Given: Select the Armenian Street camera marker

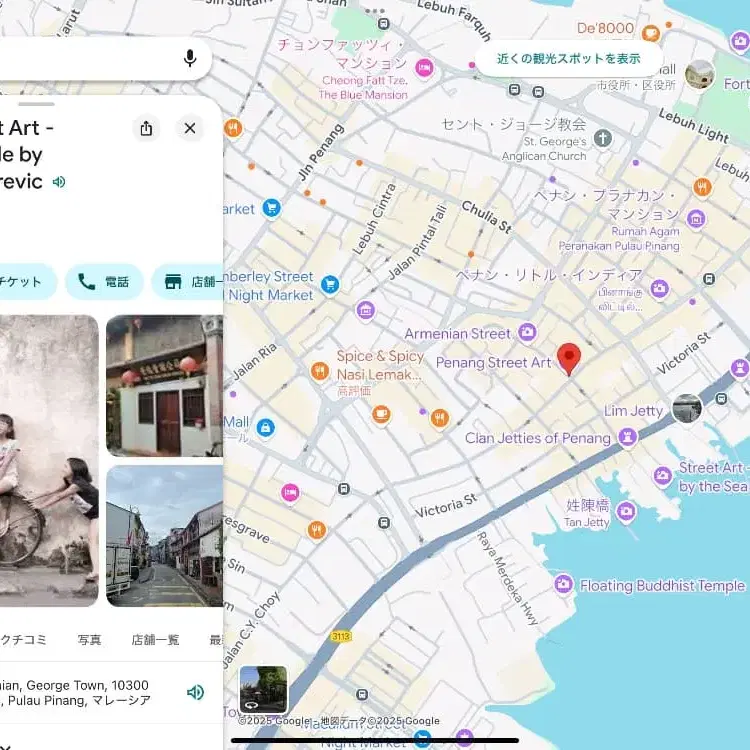Looking at the screenshot, I should click(x=527, y=331).
